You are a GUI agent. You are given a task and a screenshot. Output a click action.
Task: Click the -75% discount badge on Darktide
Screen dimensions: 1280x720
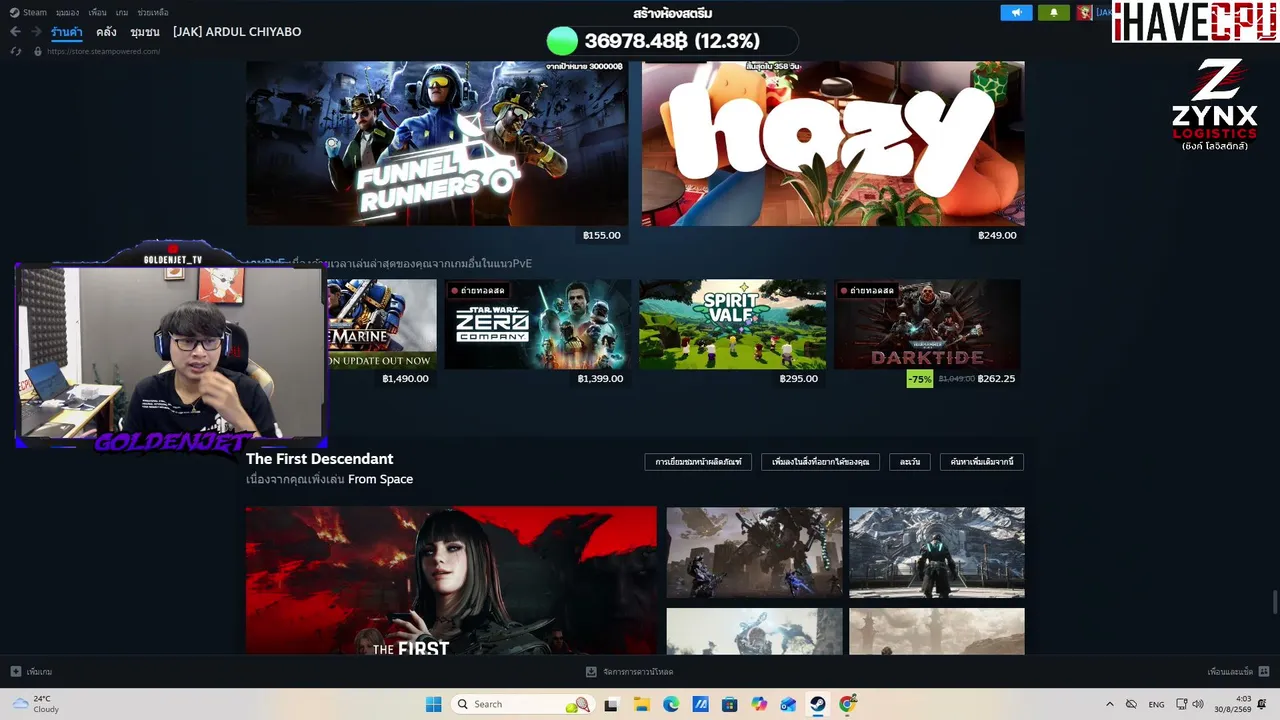(920, 379)
